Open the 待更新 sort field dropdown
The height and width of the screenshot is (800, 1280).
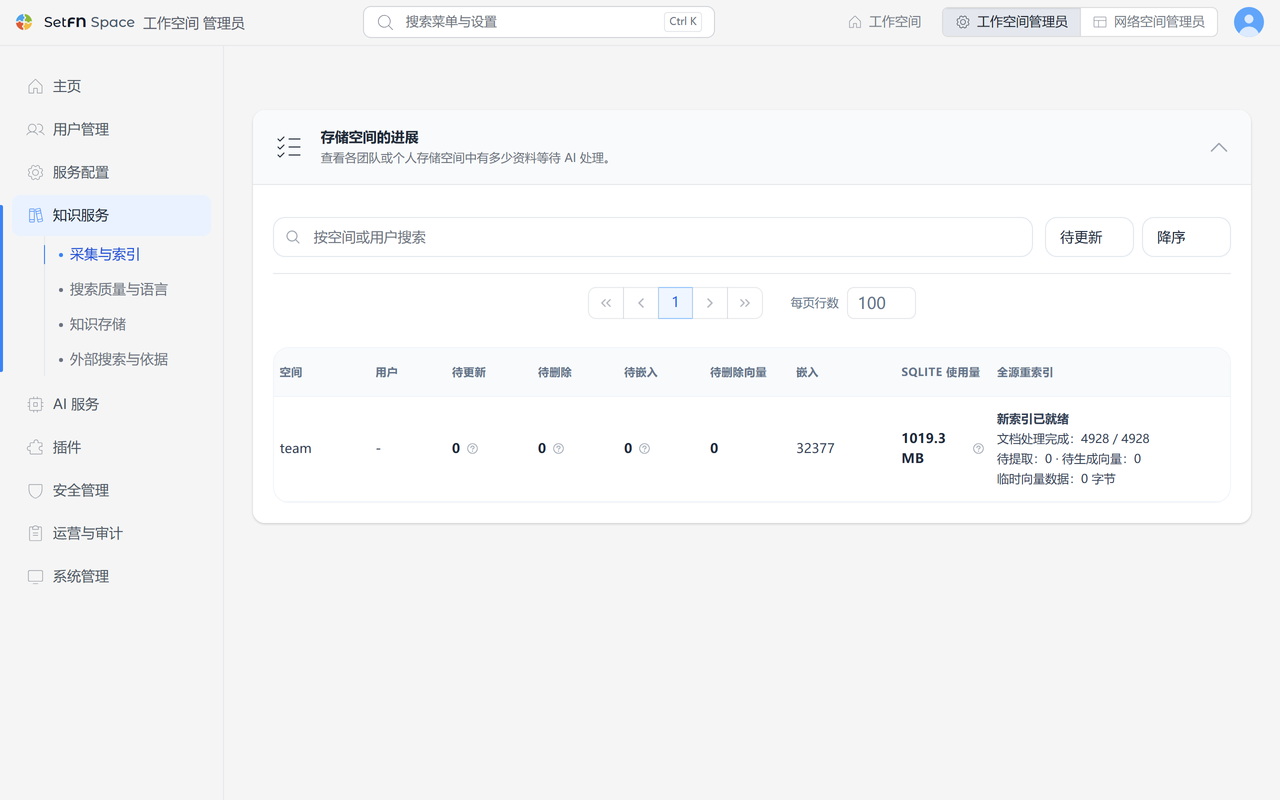pos(1089,237)
